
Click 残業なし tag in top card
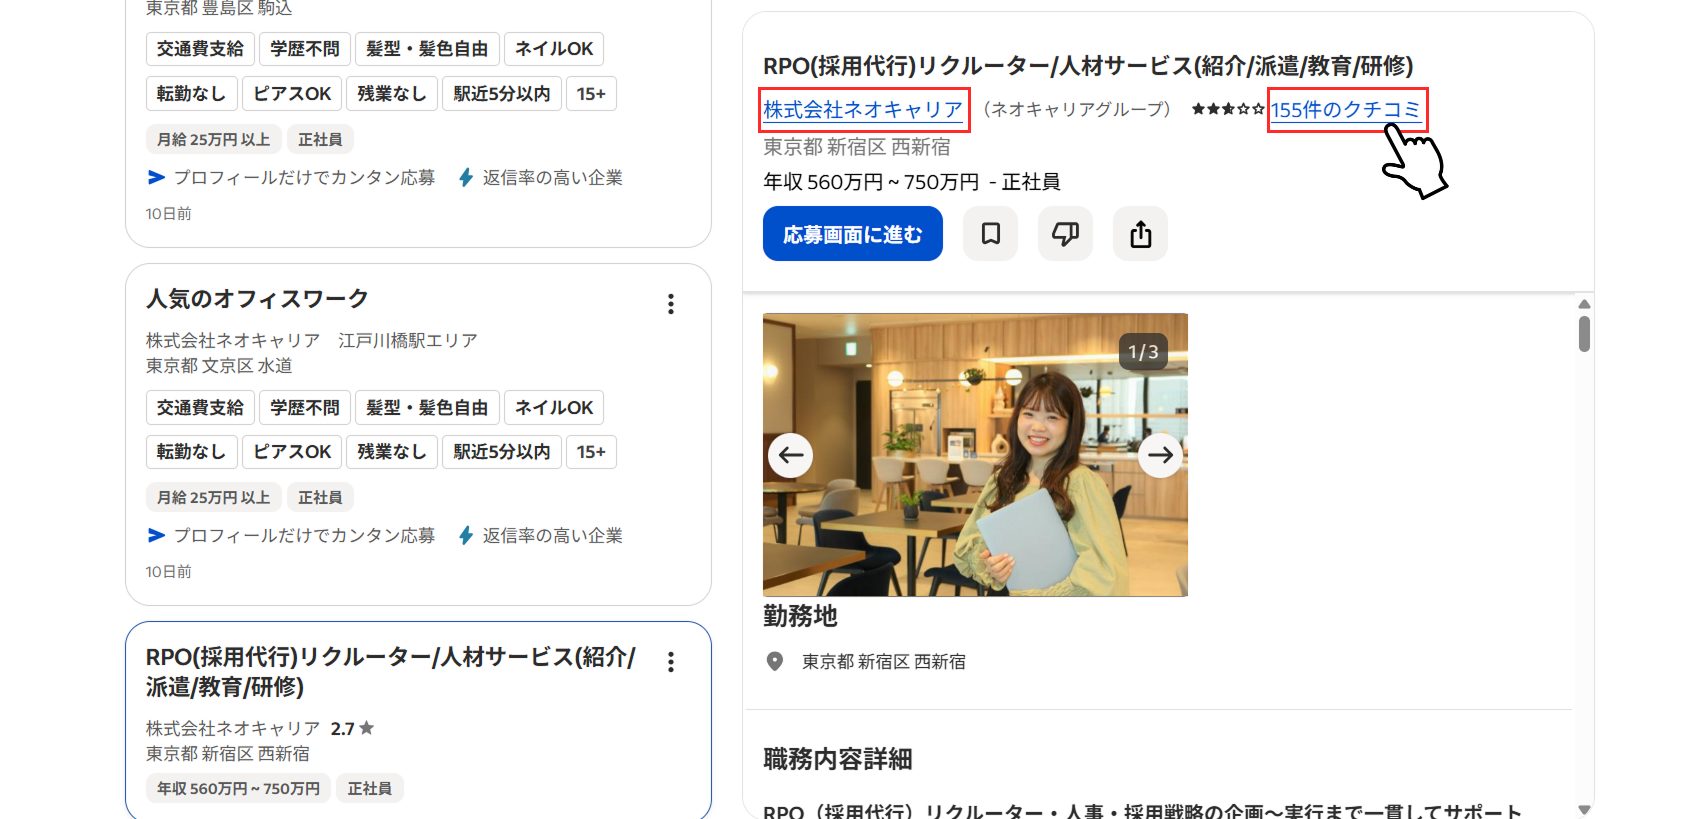click(x=392, y=93)
